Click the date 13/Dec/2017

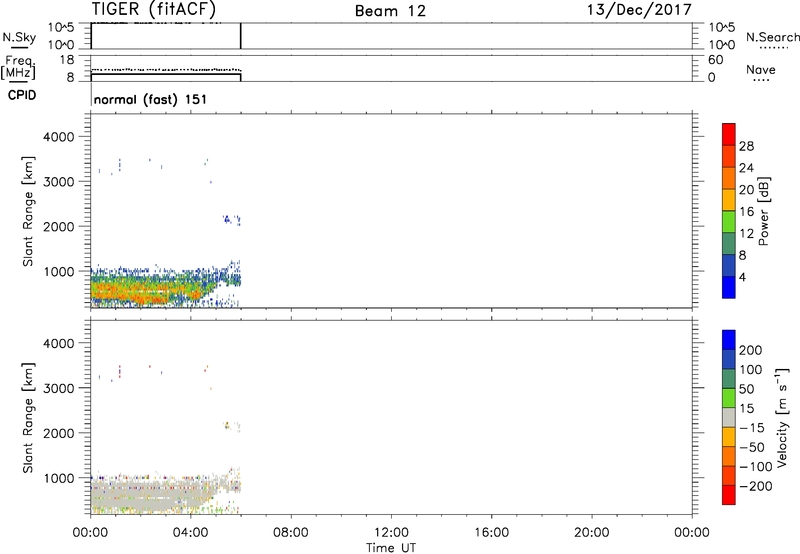639,10
